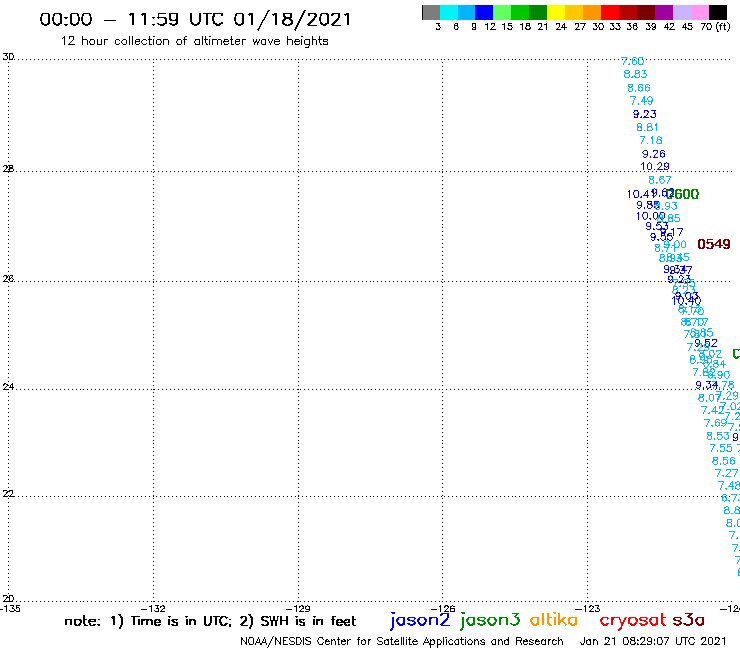The width and height of the screenshot is (740, 650).
Task: Click the latitude axis label 22
Action: pos(8,493)
